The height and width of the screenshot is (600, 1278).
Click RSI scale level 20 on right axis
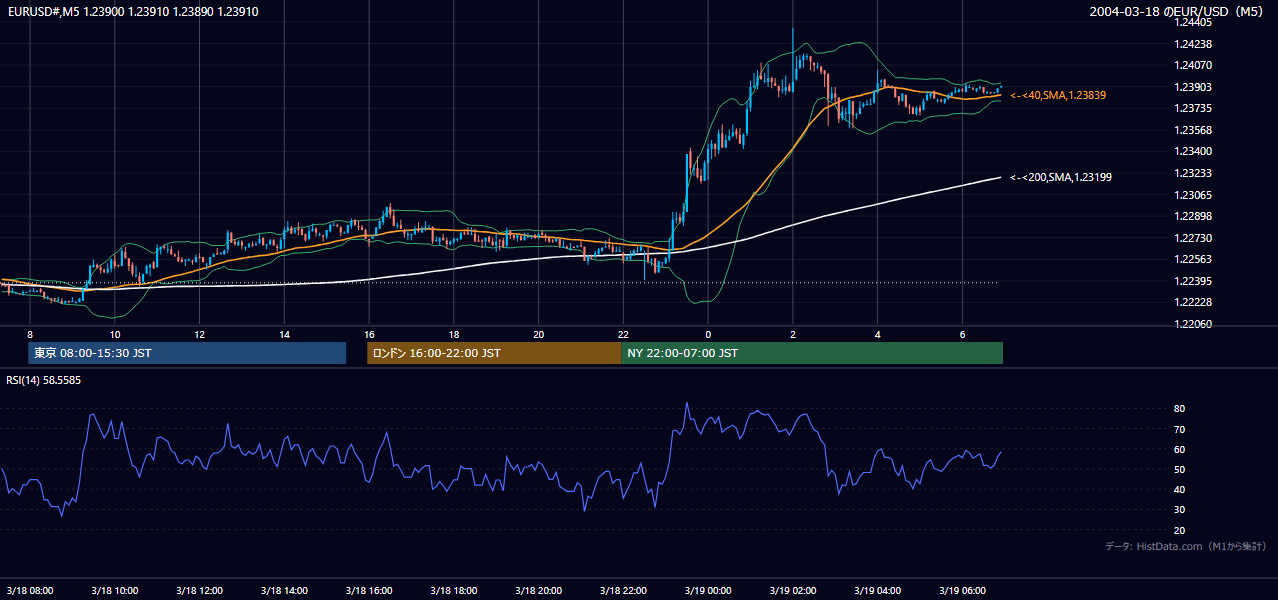click(x=1180, y=530)
